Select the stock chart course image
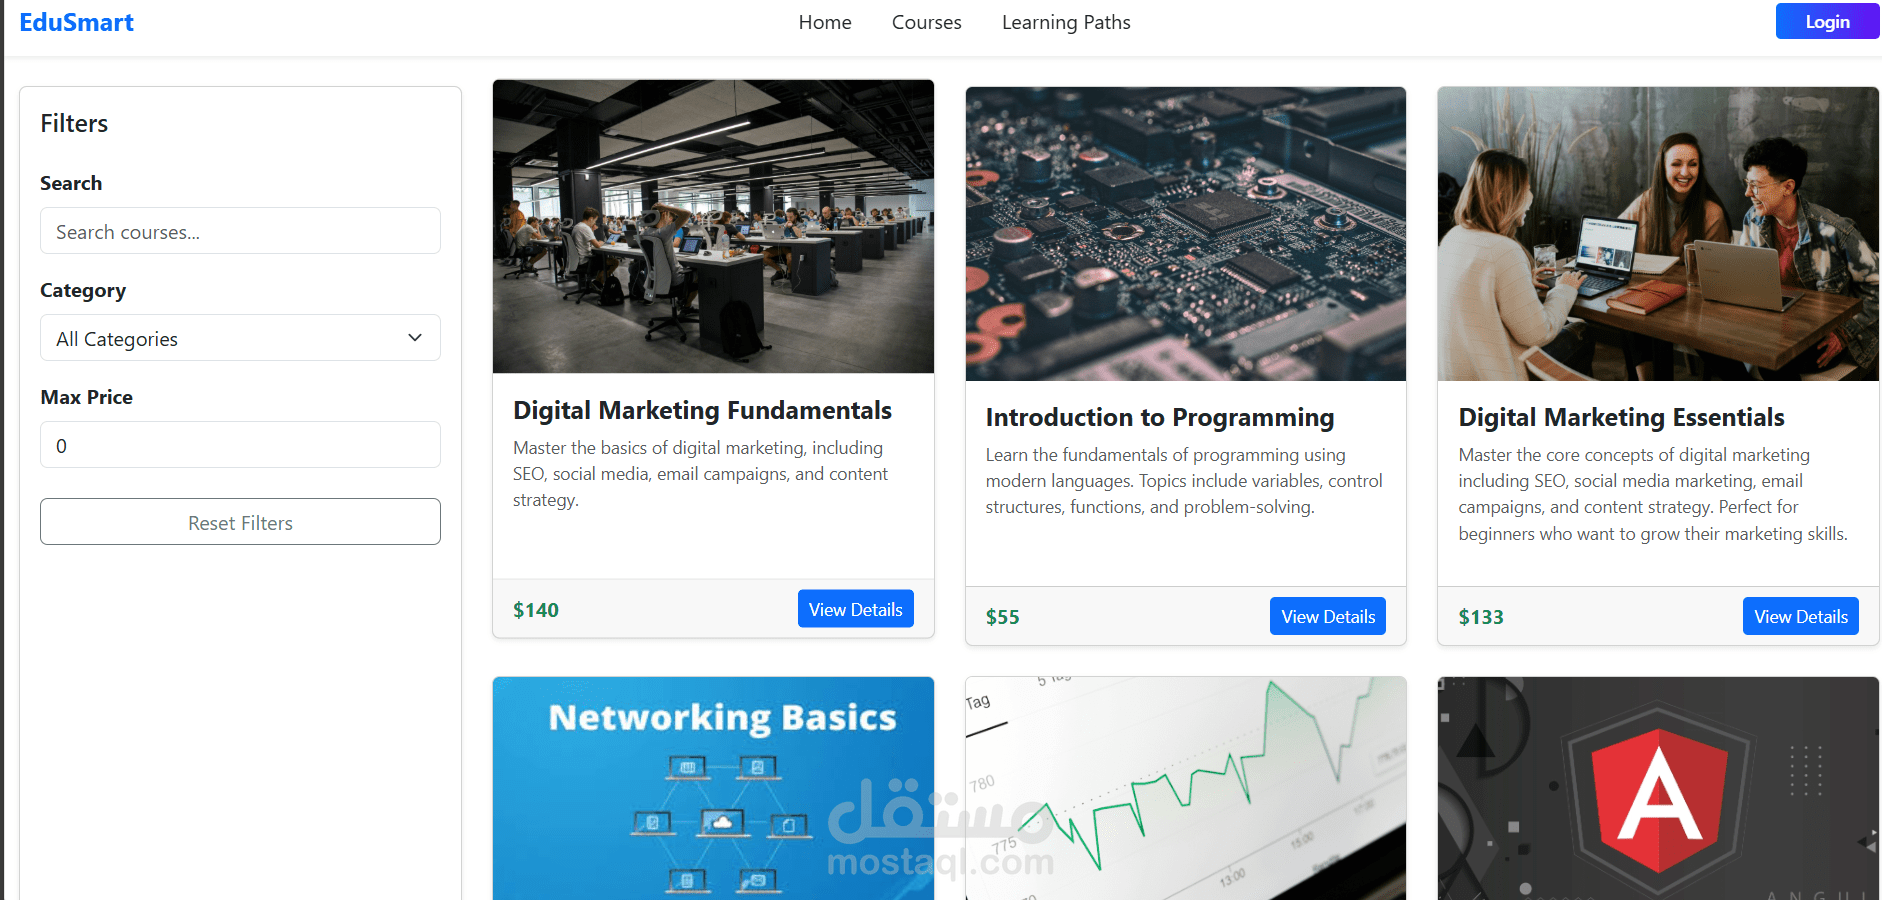 click(1186, 788)
